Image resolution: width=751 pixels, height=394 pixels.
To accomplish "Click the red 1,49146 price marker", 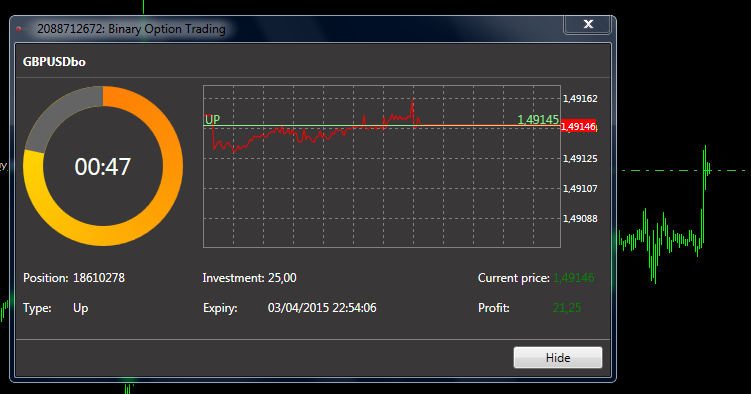I will (x=578, y=126).
